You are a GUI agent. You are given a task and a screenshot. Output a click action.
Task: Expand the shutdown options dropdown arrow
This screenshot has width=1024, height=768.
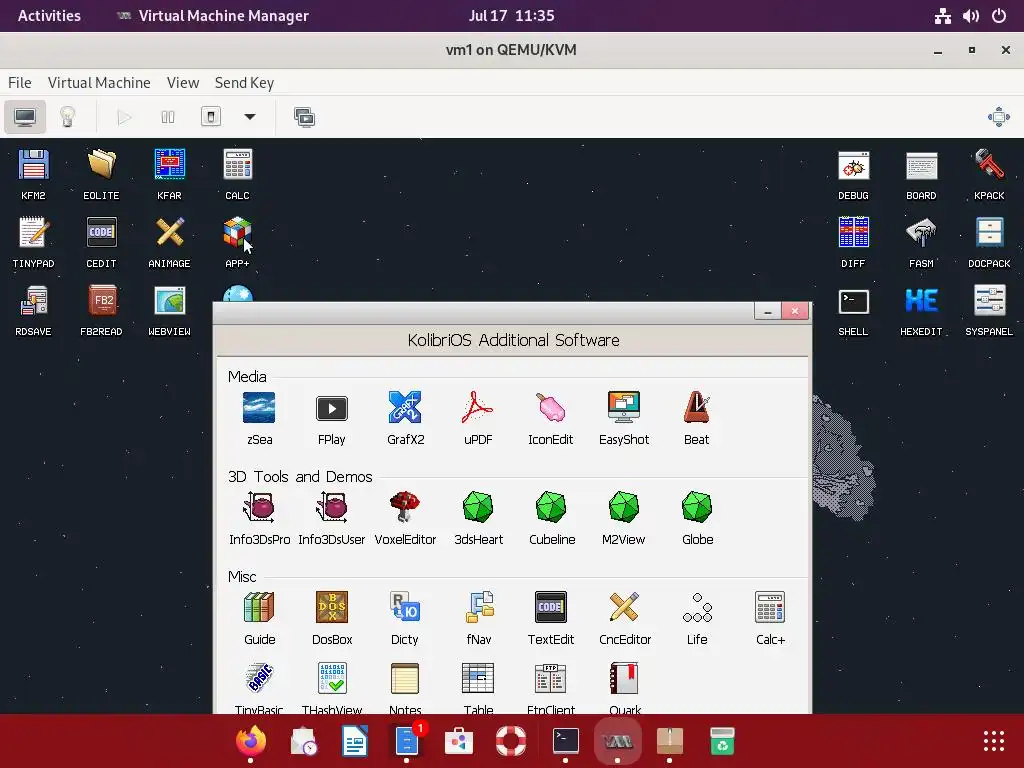click(x=249, y=118)
